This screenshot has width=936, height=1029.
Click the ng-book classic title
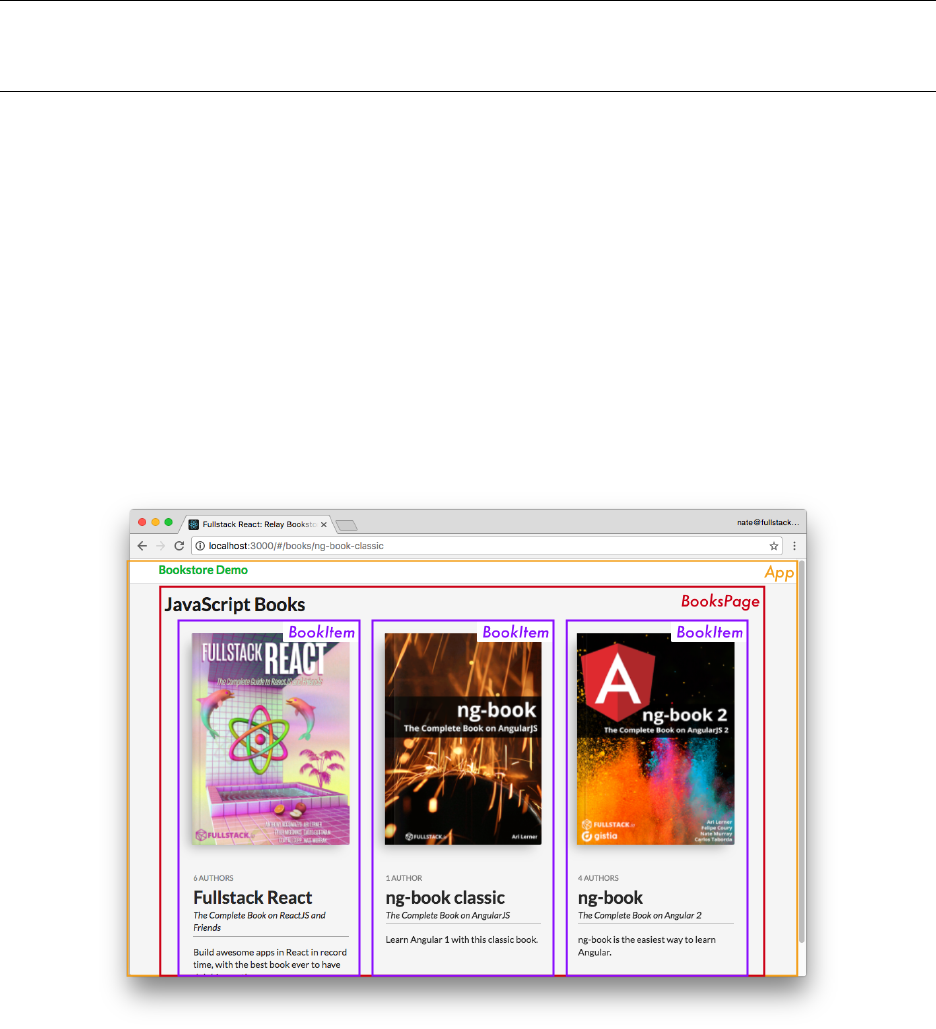click(x=445, y=898)
